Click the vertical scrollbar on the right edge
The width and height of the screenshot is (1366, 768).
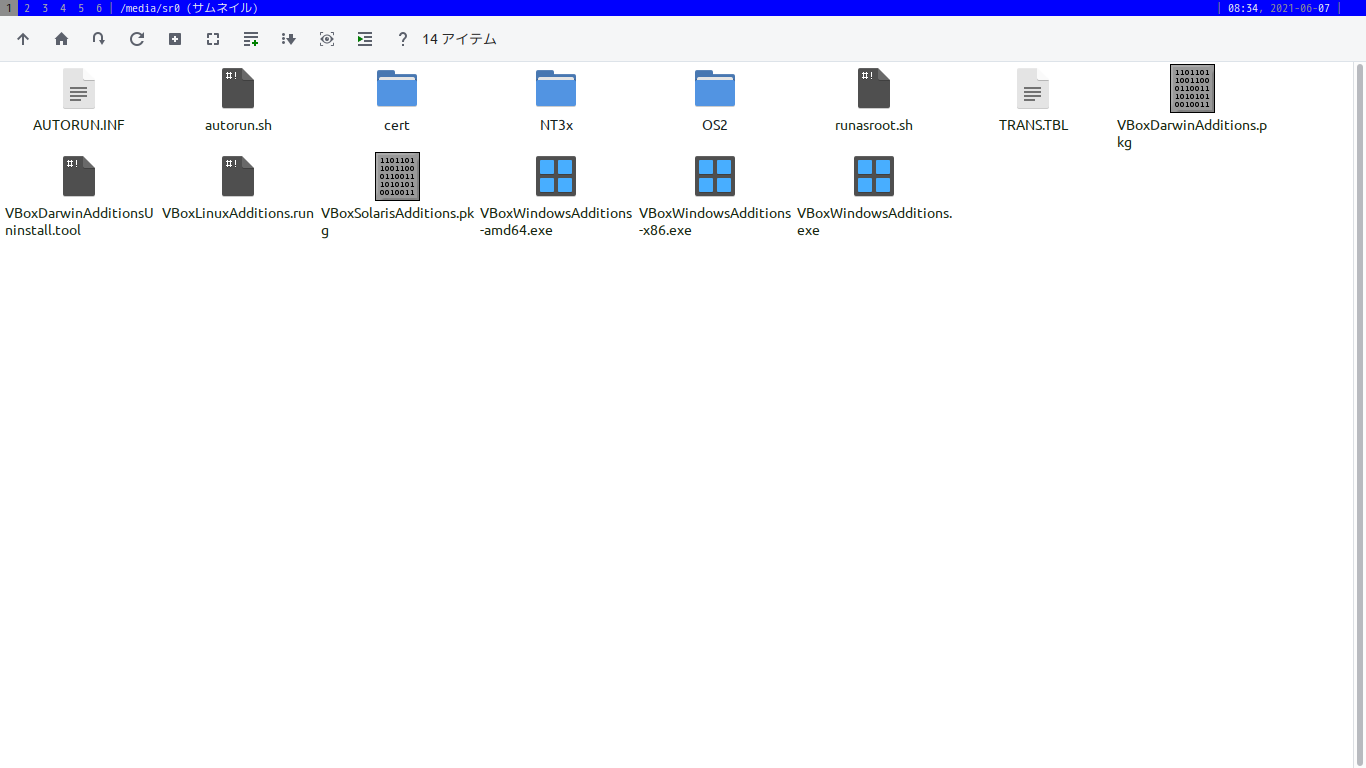[x=1360, y=414]
